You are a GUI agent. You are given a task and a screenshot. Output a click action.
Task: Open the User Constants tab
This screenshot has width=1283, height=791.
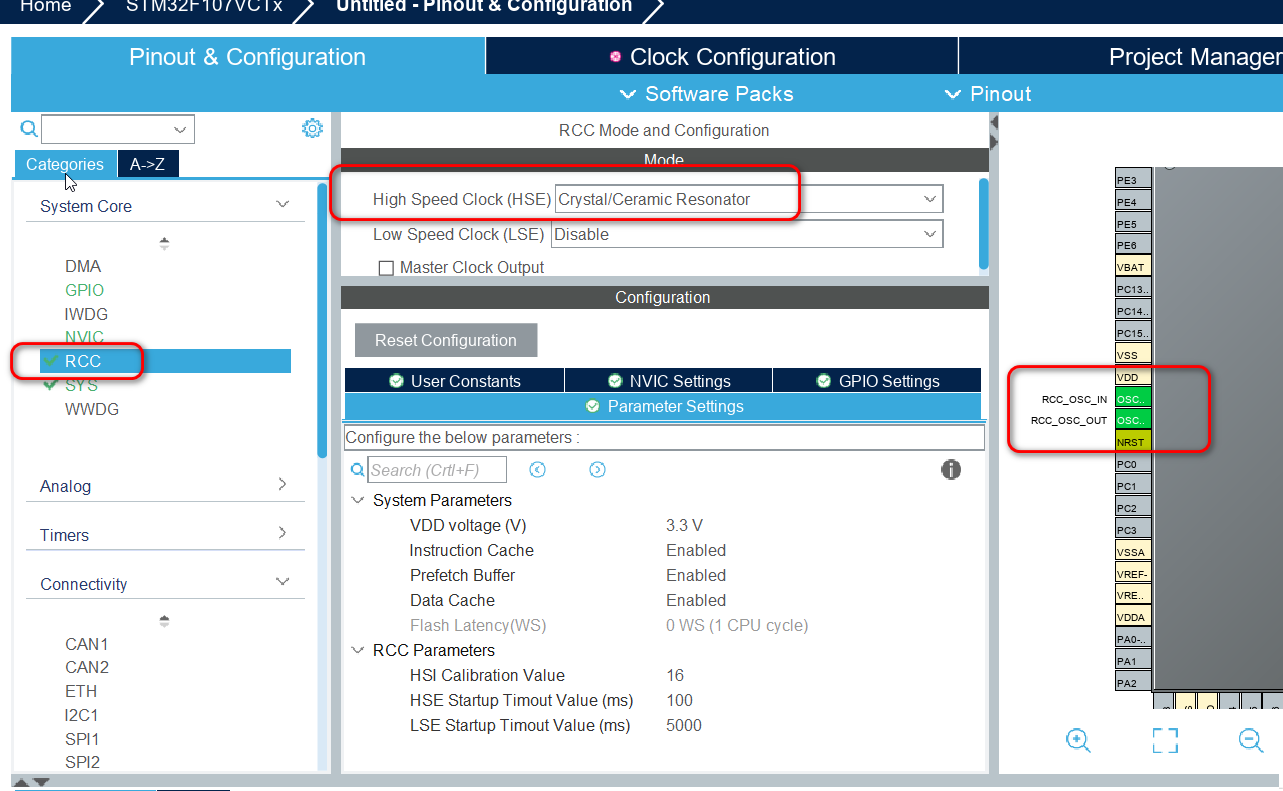(454, 381)
